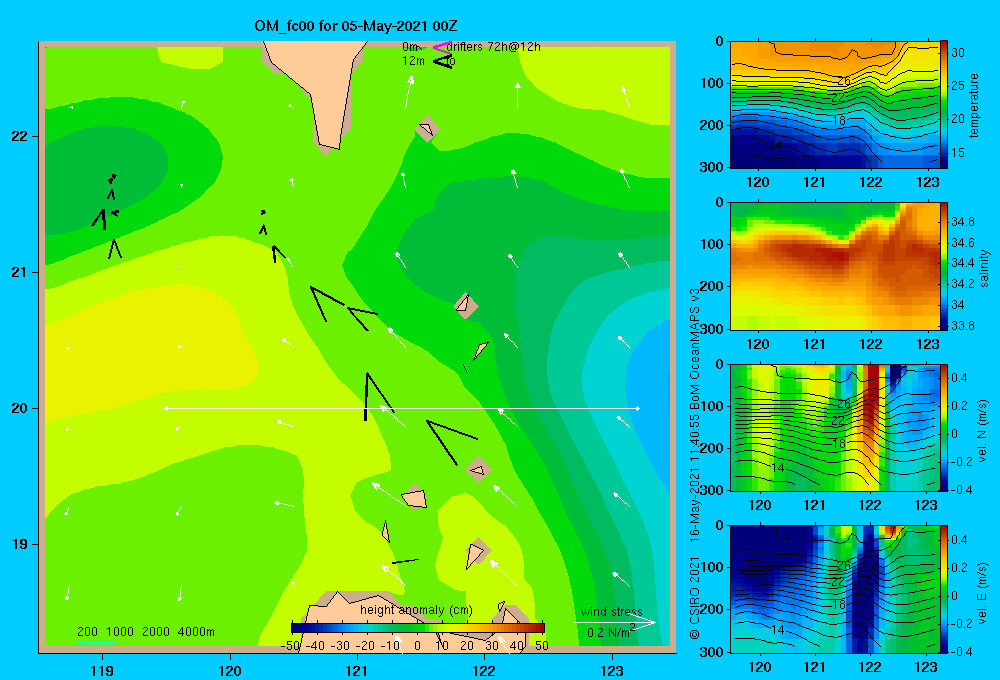Click the salinity colour bar
Viewport: 1000px width, 680px height.
[944, 266]
